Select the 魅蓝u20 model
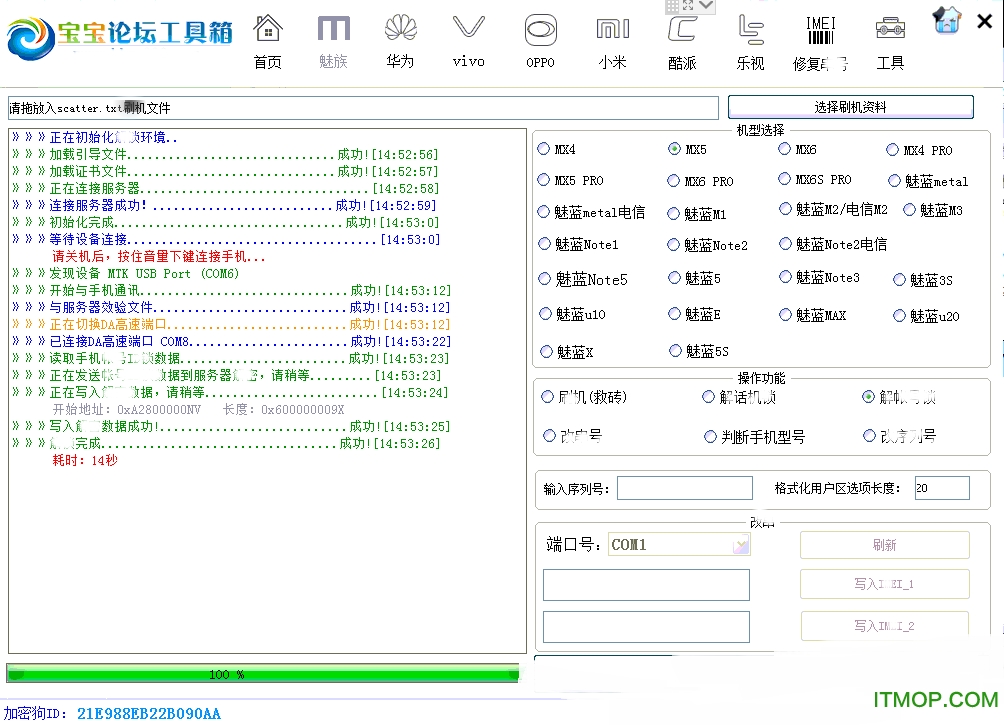Image resolution: width=1004 pixels, height=725 pixels. 900,315
